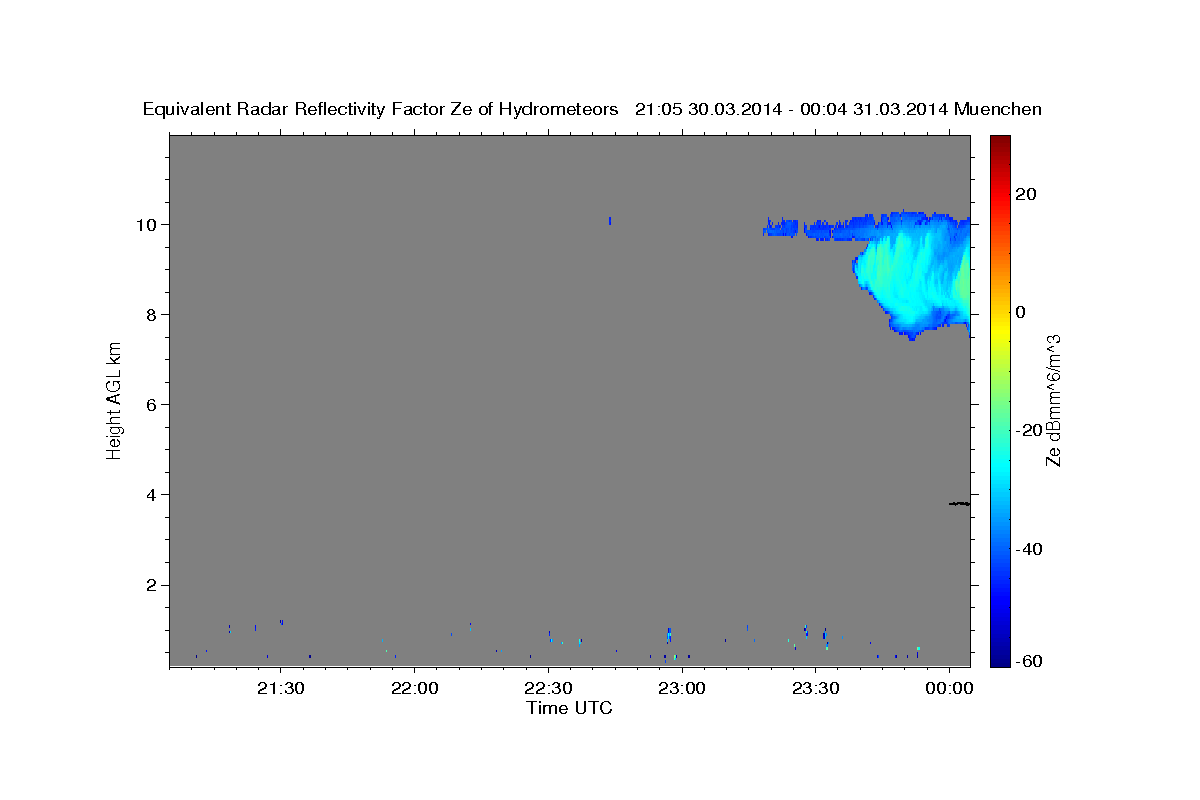
Task: Click the 'Ze dBmm^6/m^3' colorbar title
Action: point(1053,400)
